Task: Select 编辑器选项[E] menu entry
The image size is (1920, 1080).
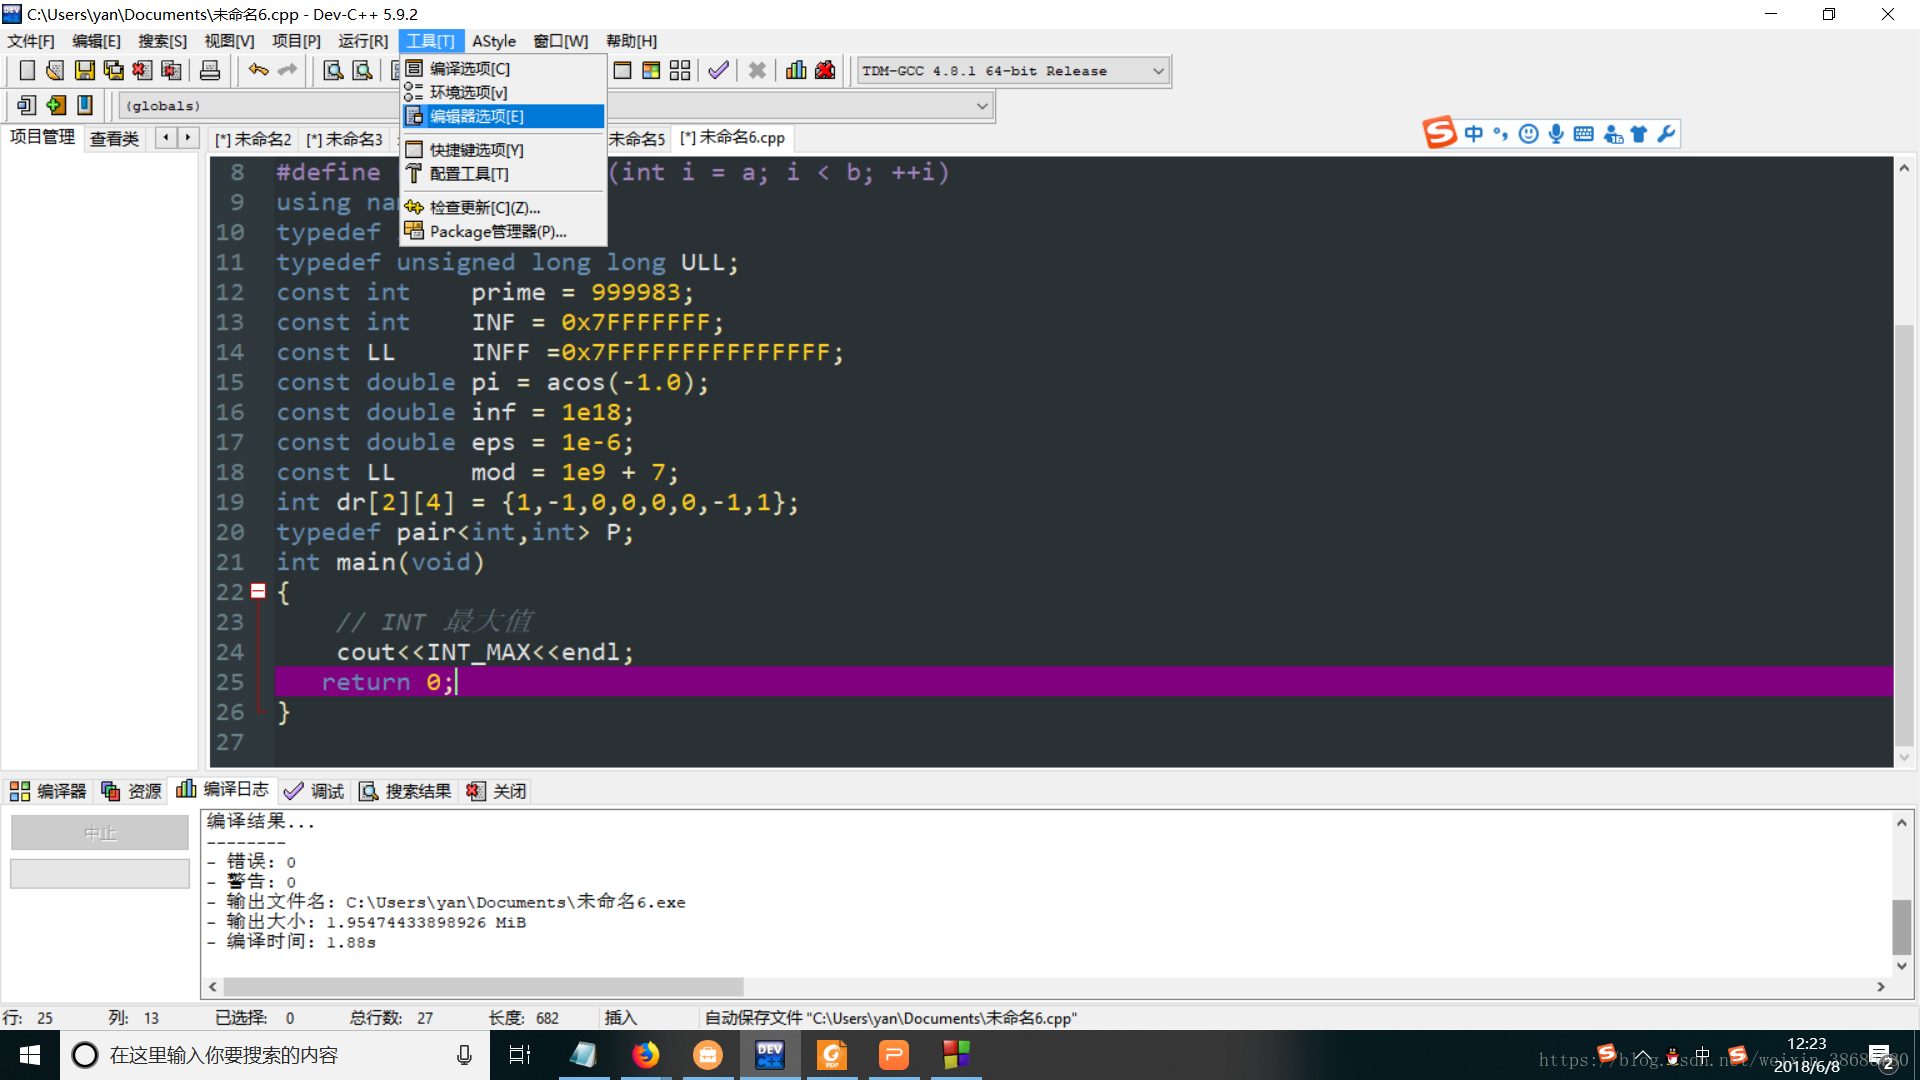Action: [x=503, y=116]
